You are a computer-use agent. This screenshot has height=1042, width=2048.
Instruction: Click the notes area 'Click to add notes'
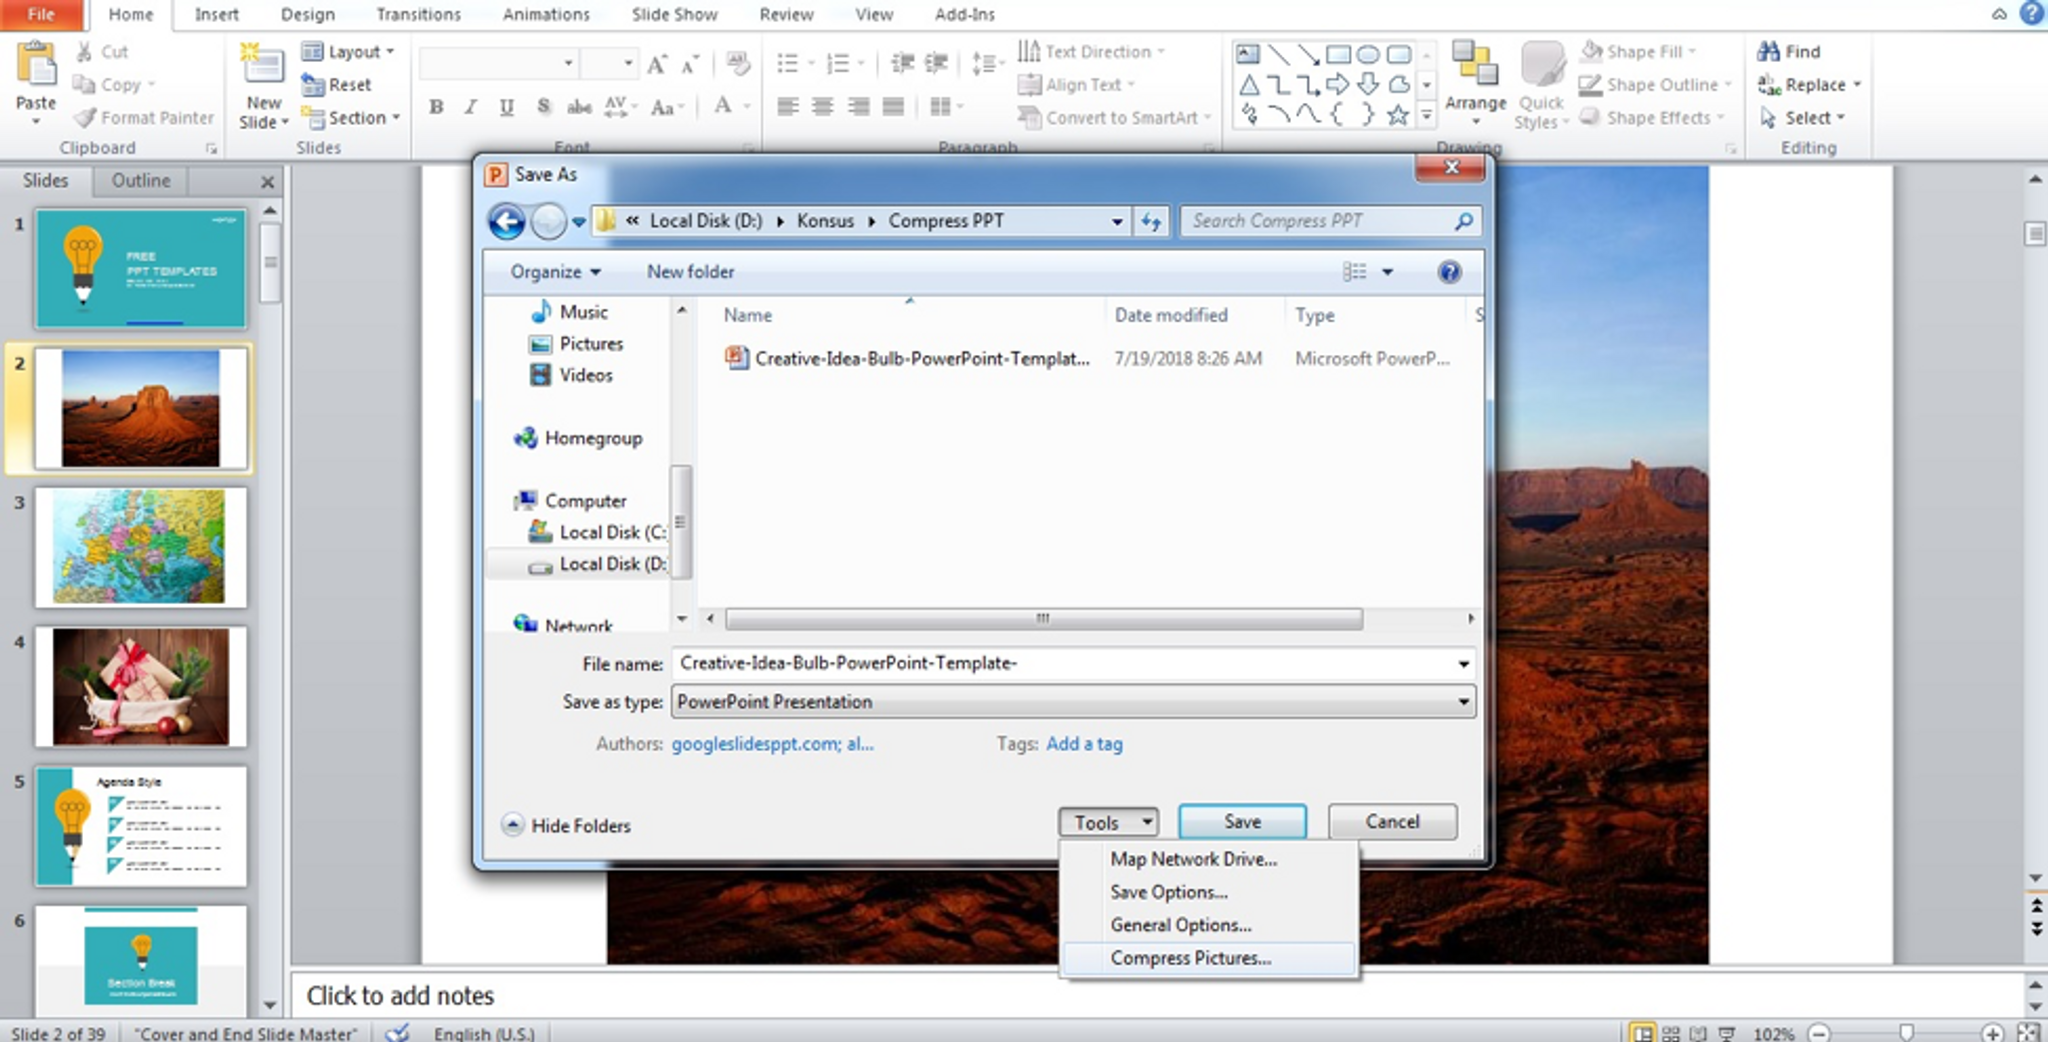(400, 996)
